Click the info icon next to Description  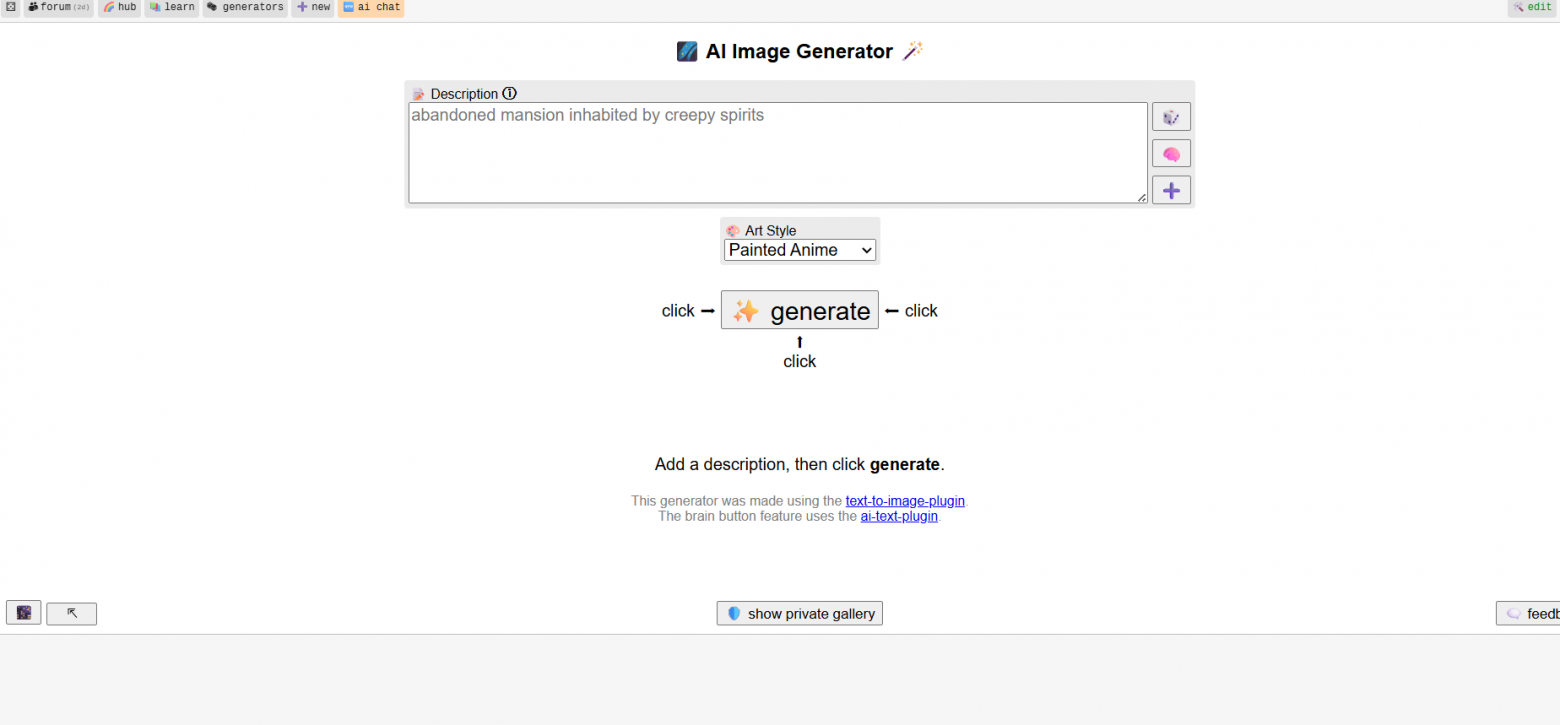click(x=509, y=94)
